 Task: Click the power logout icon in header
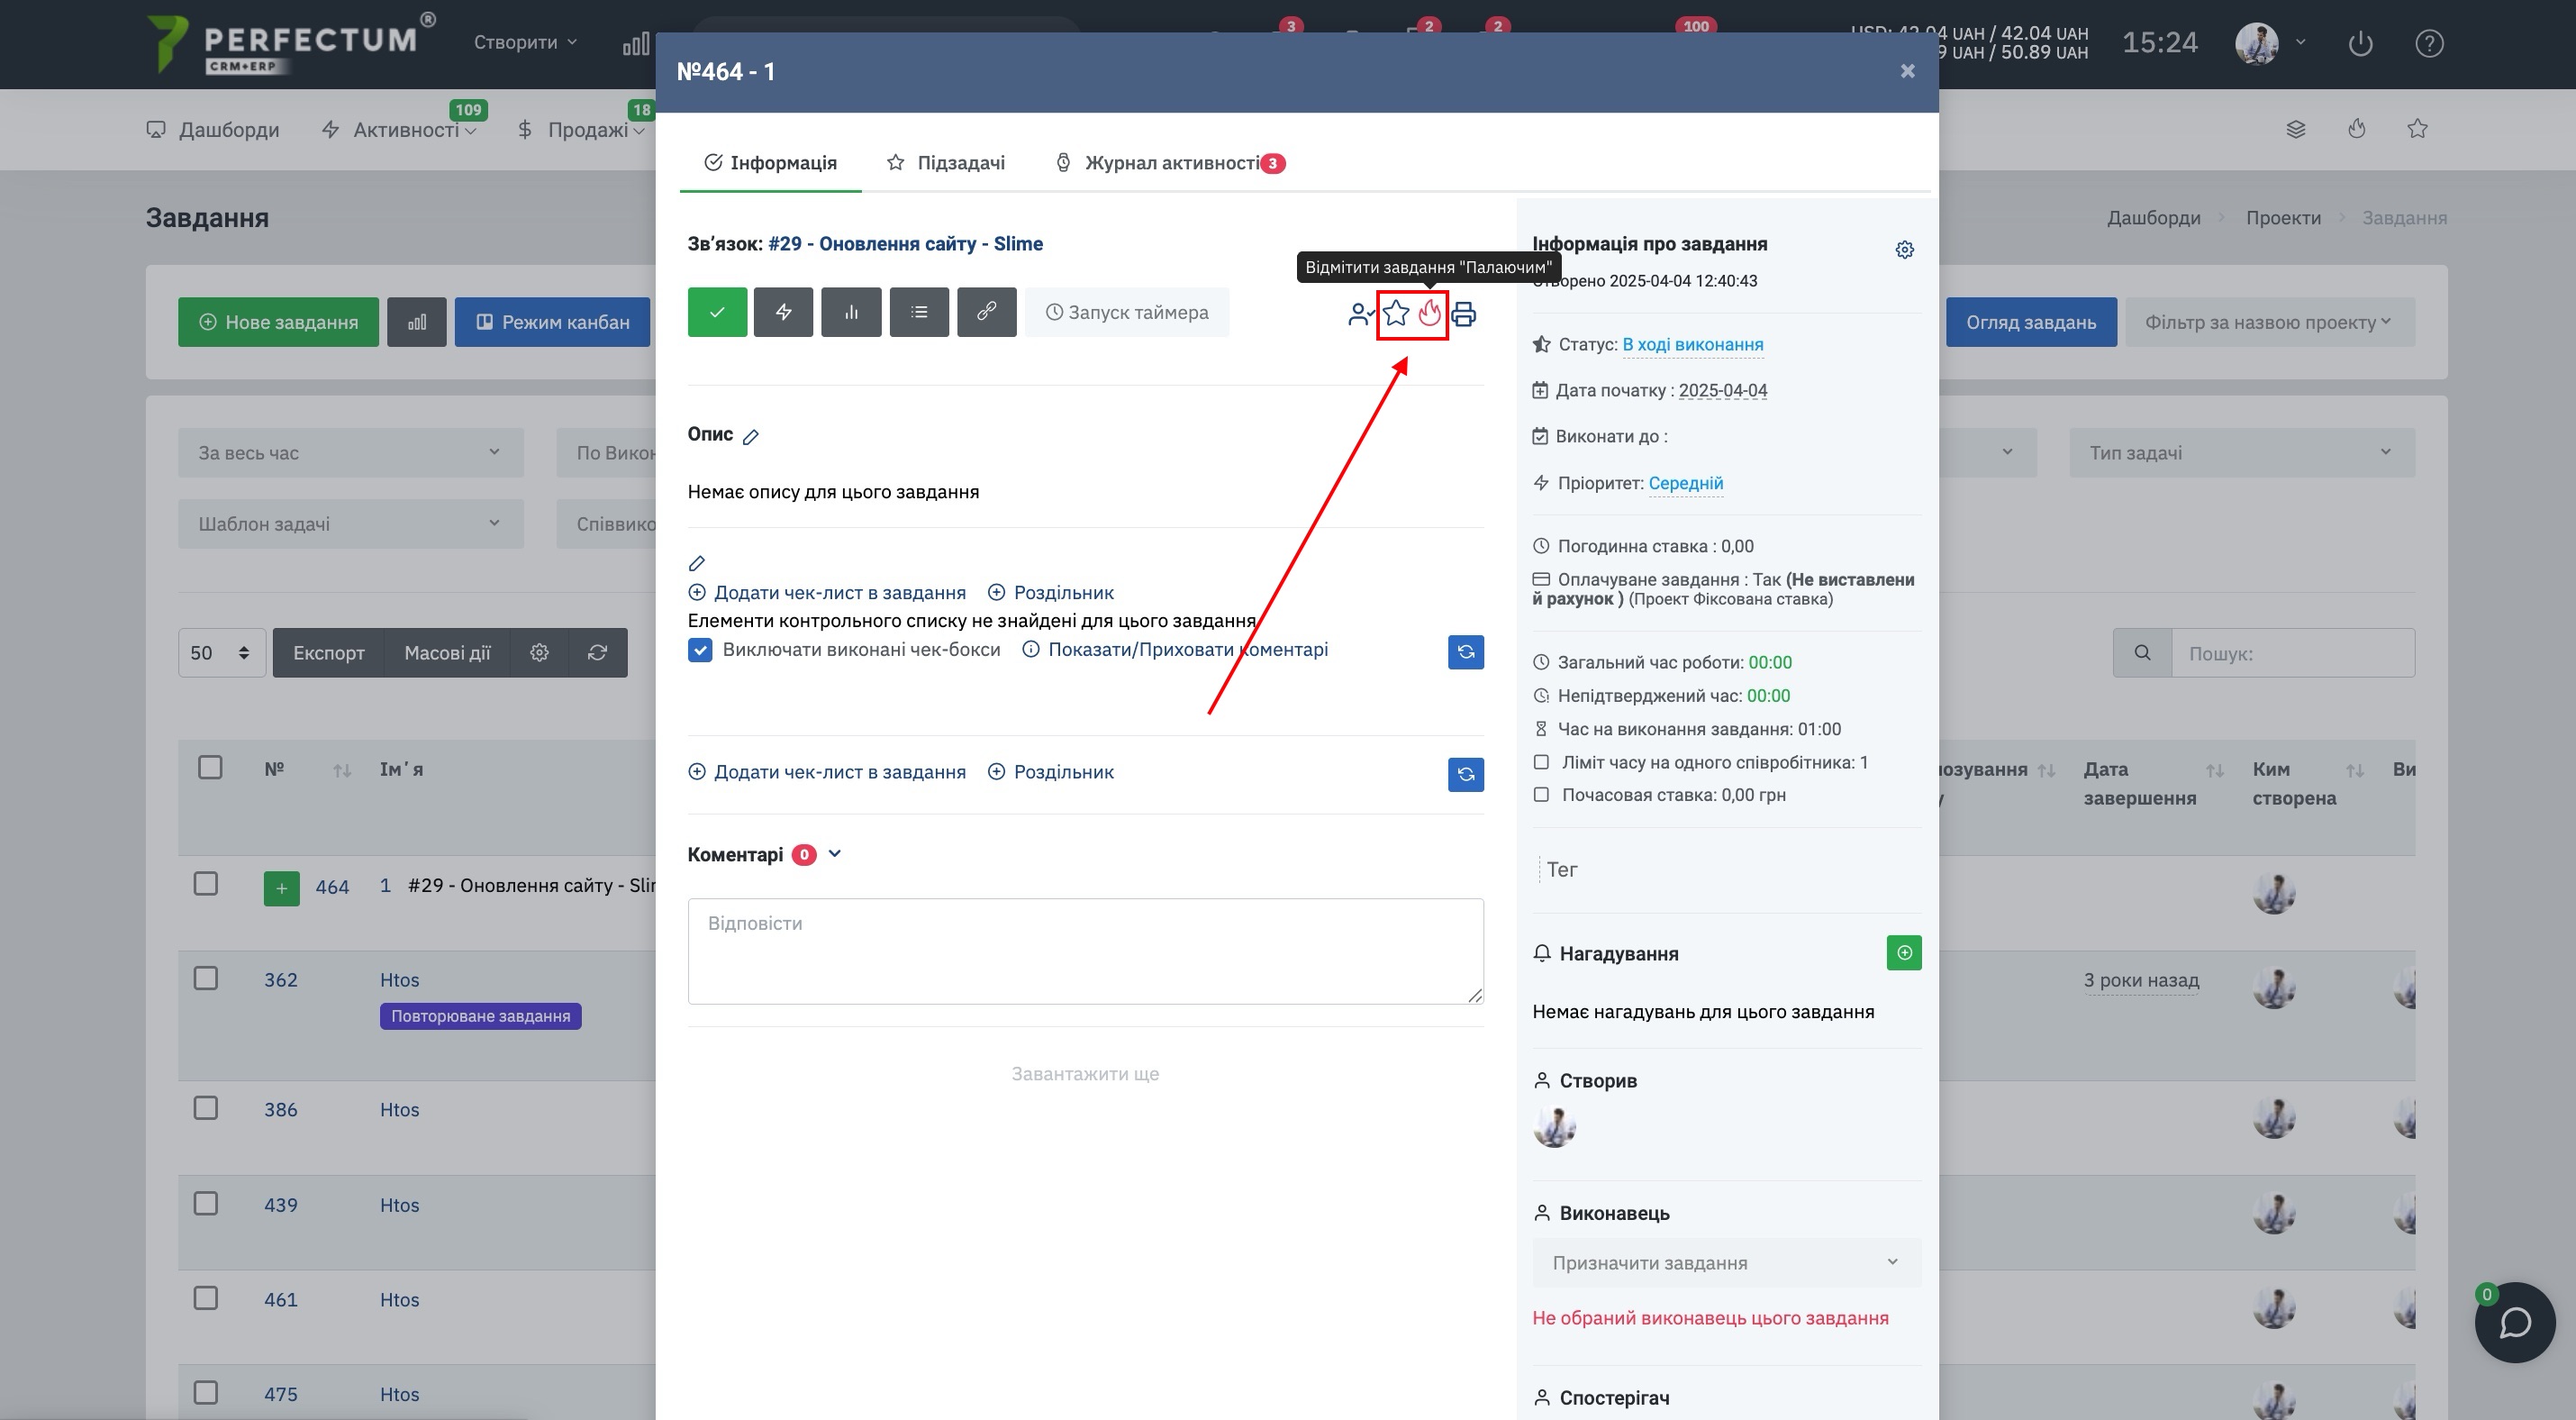pos(2360,44)
